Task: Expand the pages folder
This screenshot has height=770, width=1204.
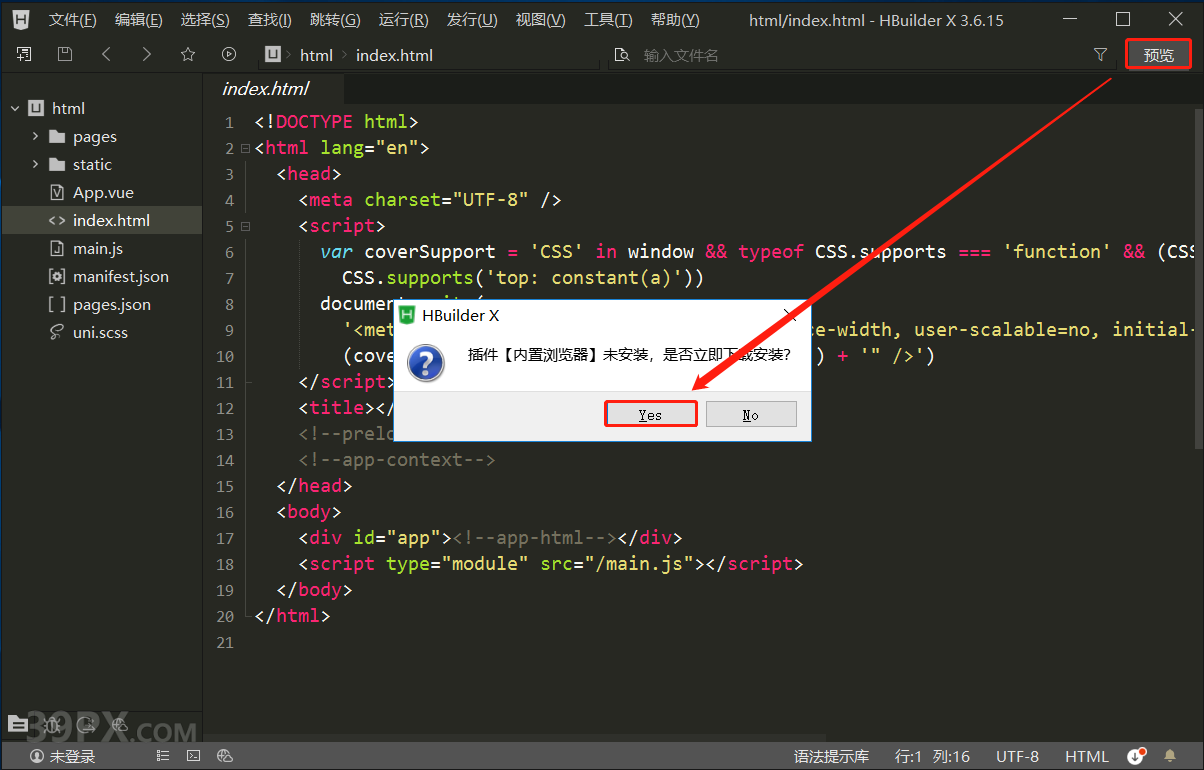Action: [x=35, y=136]
